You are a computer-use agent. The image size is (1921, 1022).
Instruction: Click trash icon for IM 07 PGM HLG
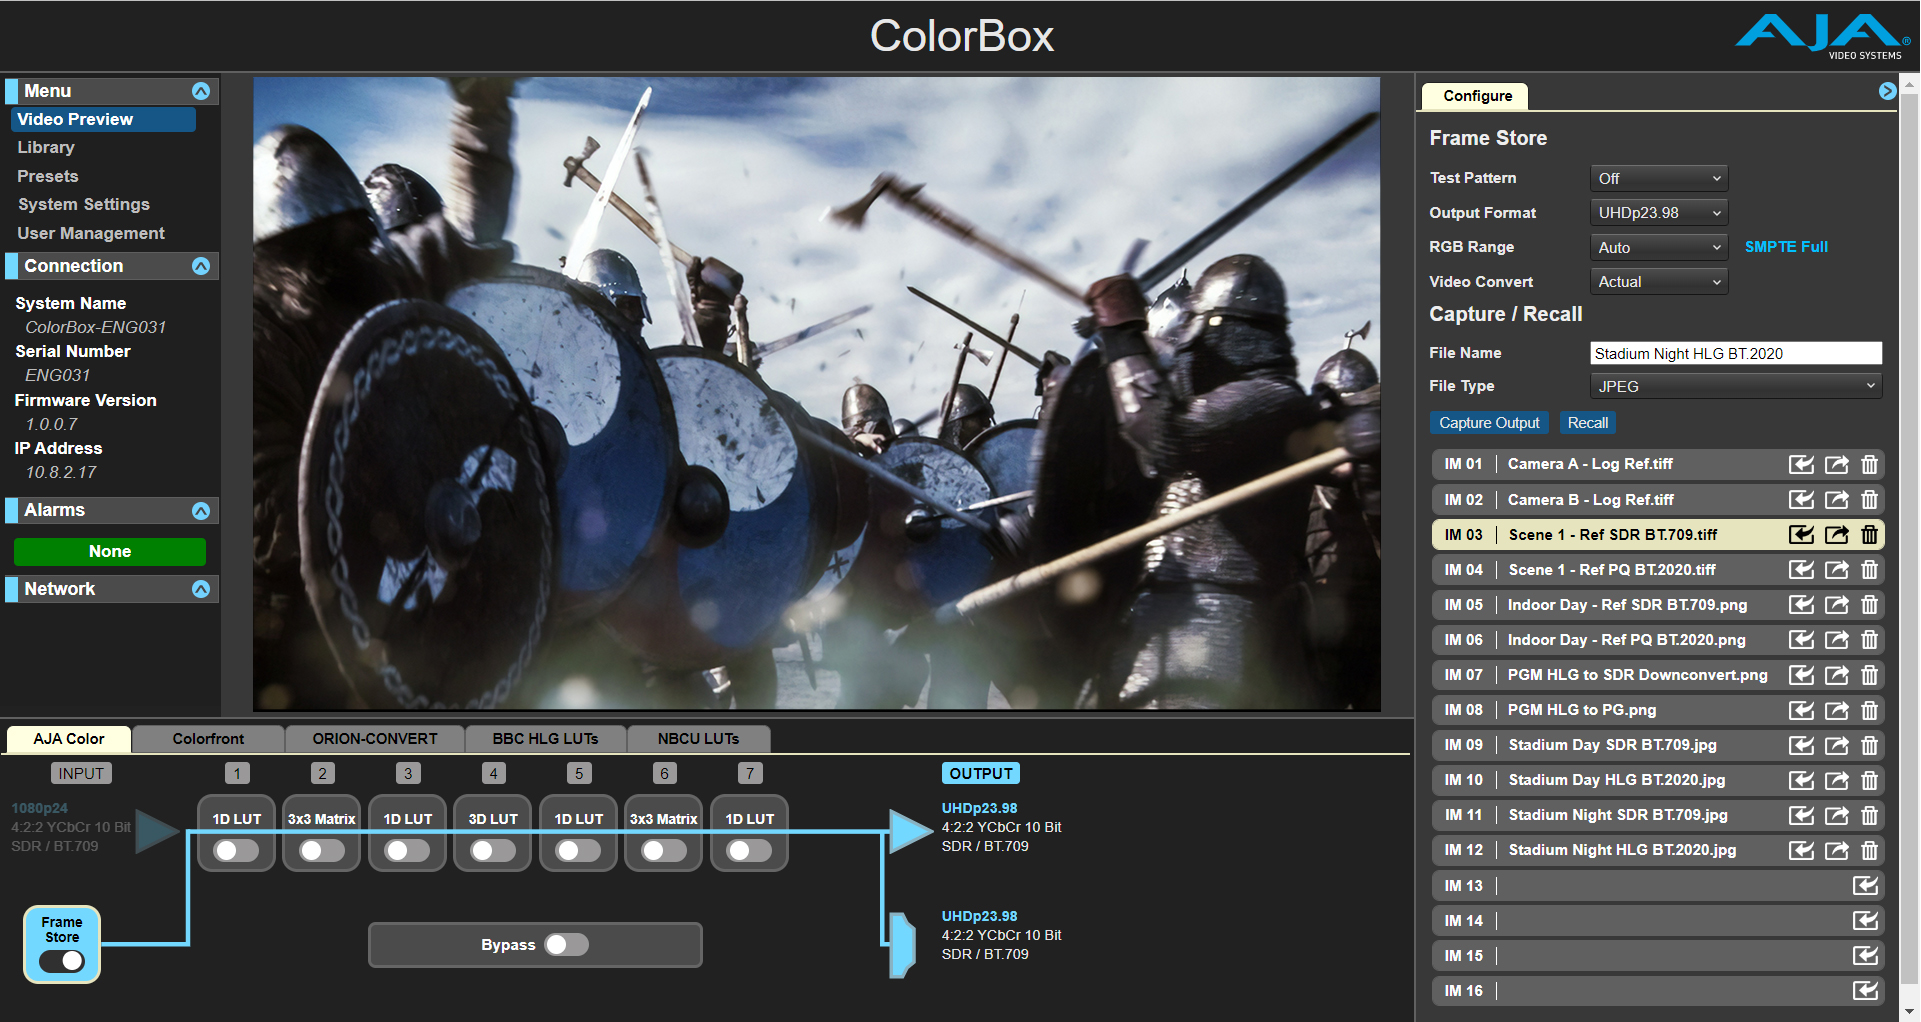click(x=1869, y=675)
